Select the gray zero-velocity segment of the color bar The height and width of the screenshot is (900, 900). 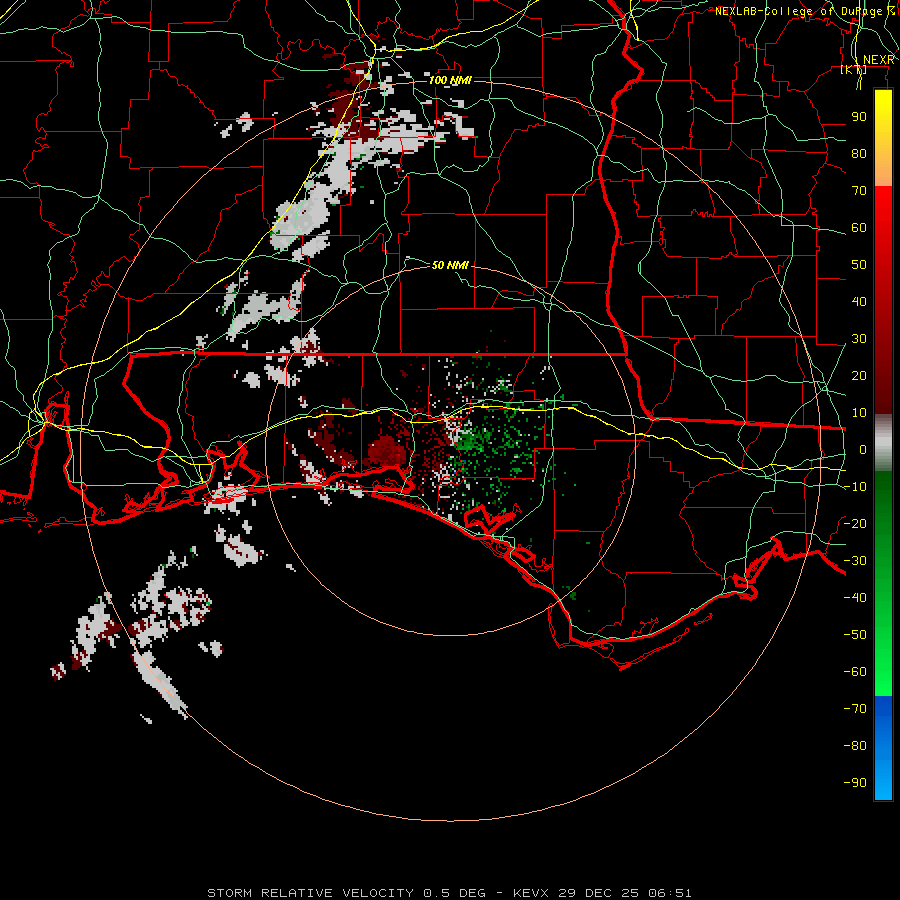(x=883, y=443)
